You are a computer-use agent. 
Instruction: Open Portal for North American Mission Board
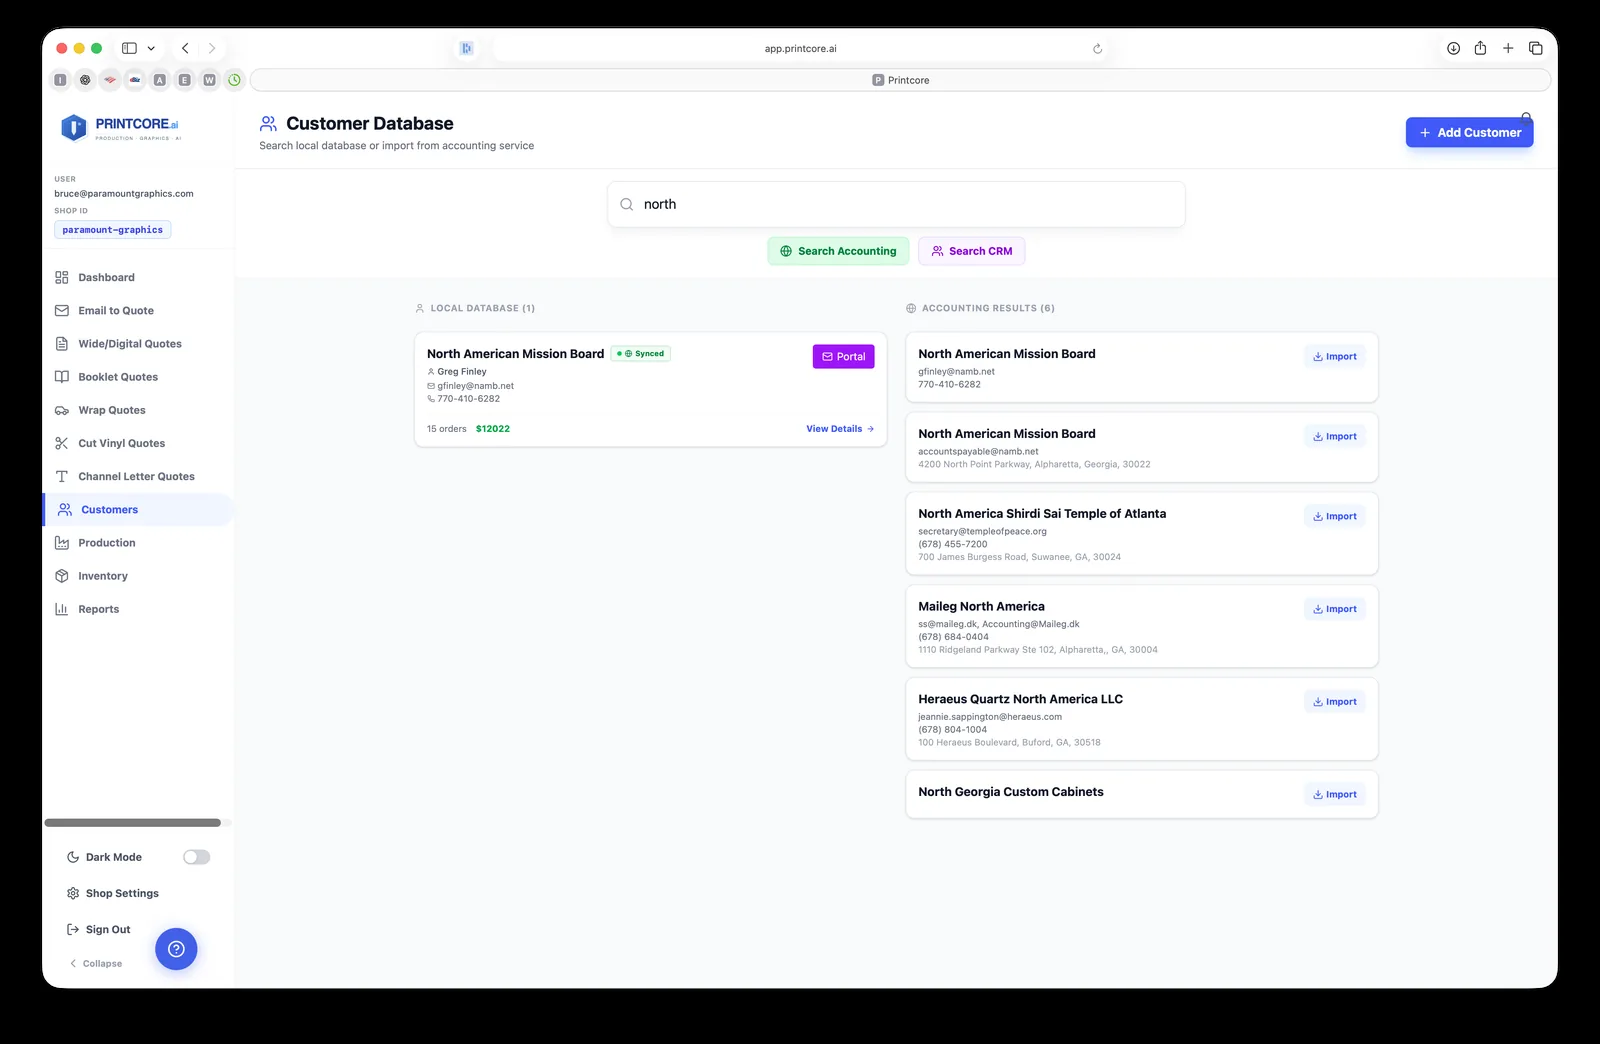point(844,356)
